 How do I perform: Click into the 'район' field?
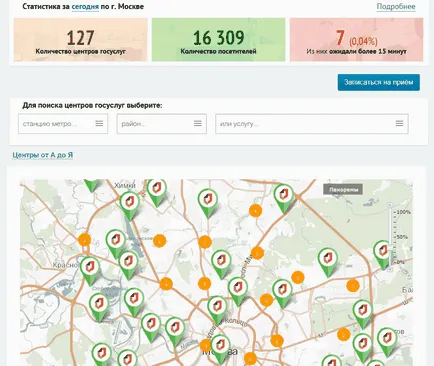[162, 124]
